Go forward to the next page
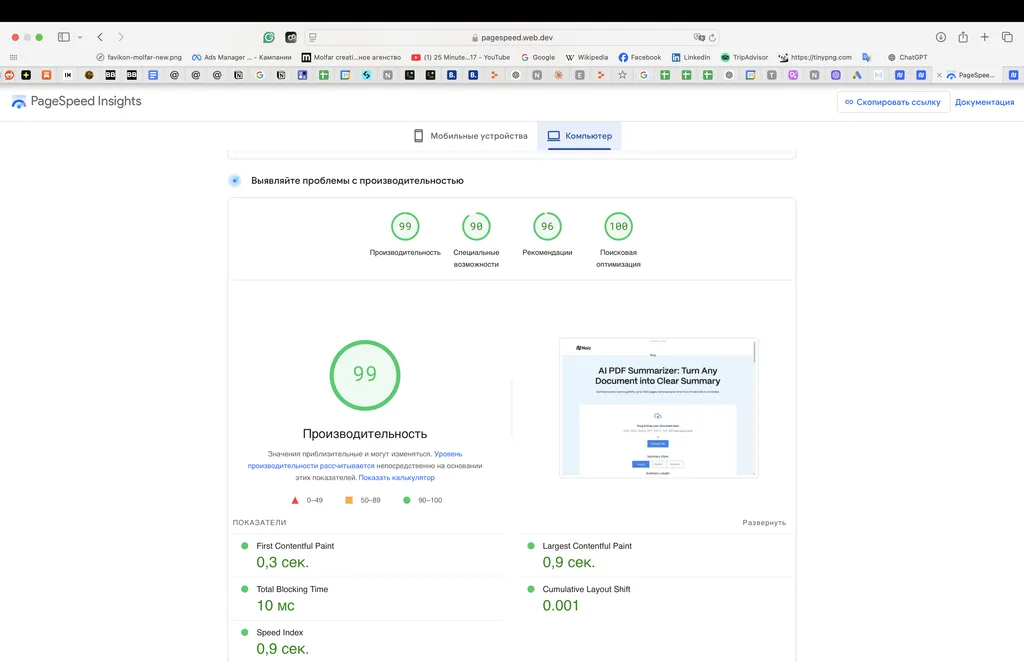The image size is (1024, 662). 121,37
